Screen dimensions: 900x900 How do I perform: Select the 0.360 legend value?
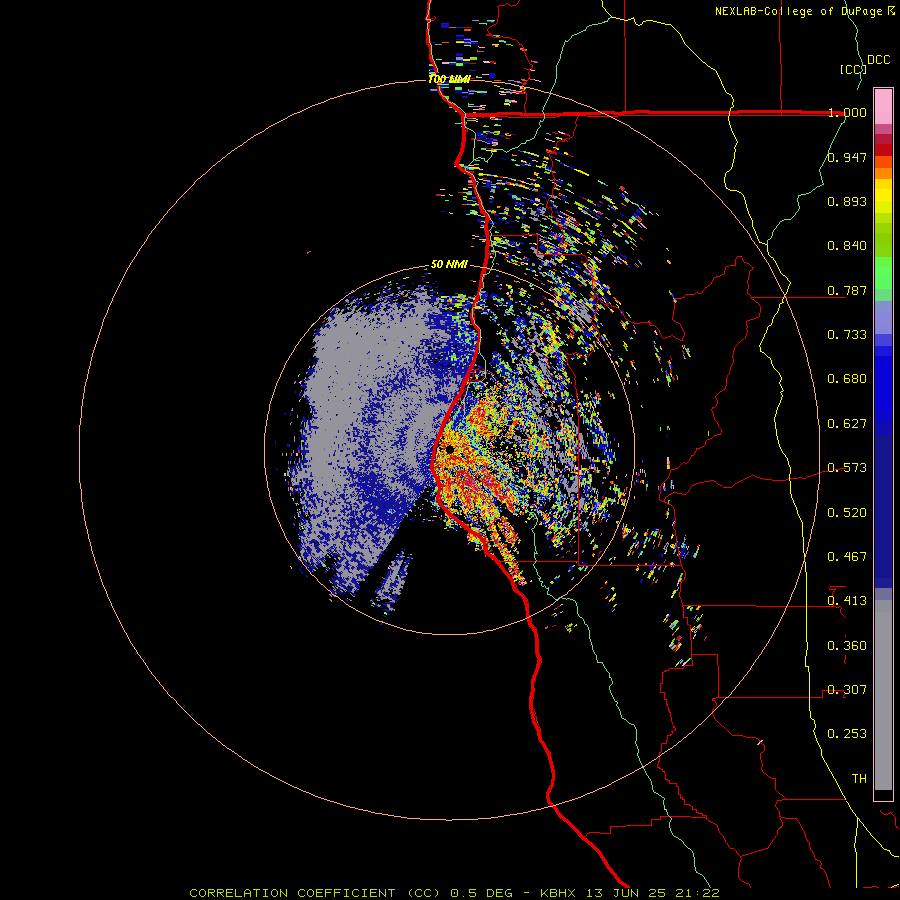pos(847,646)
